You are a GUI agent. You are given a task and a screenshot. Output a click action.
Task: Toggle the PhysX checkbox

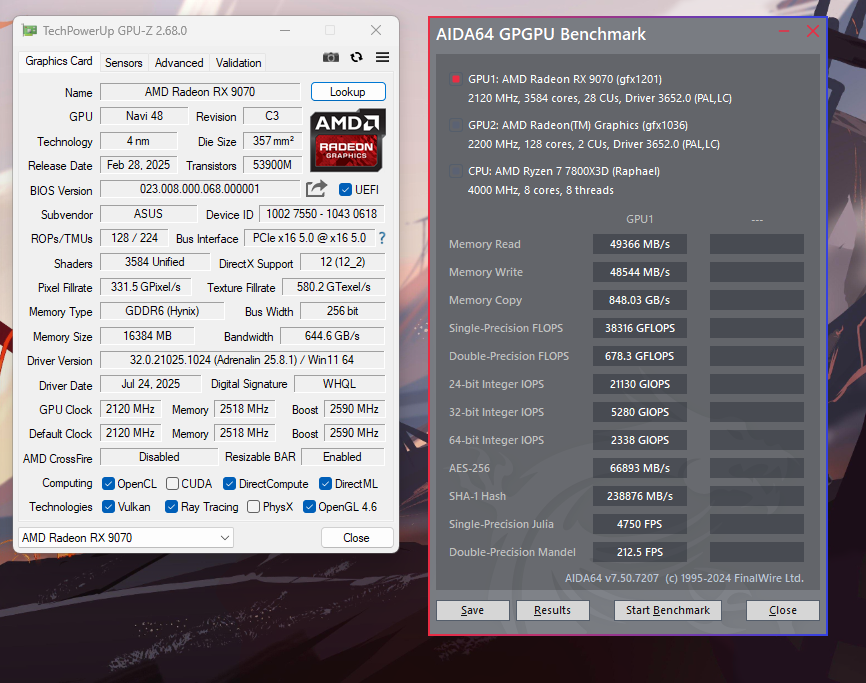tap(254, 507)
